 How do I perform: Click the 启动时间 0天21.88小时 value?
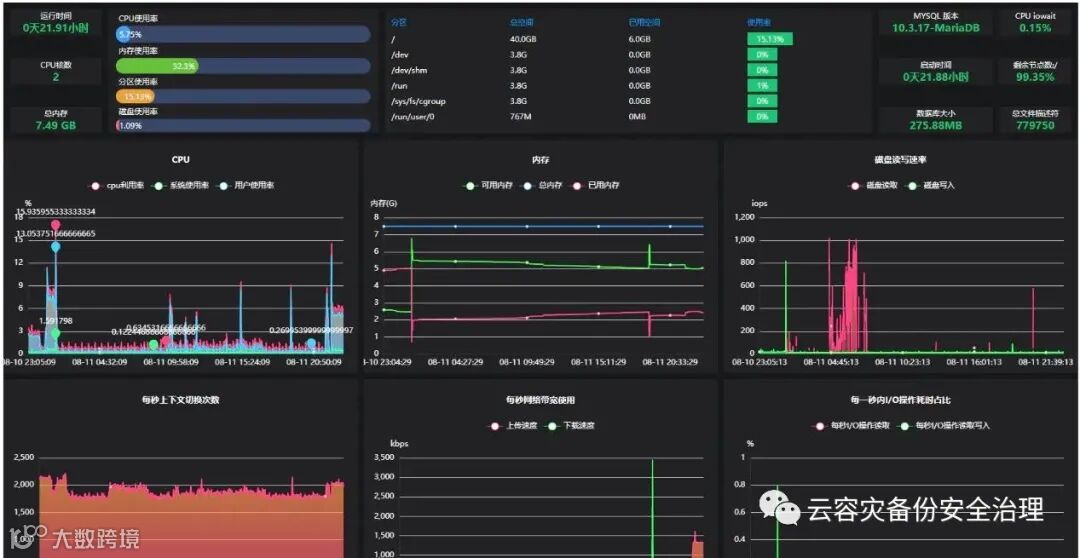(935, 77)
